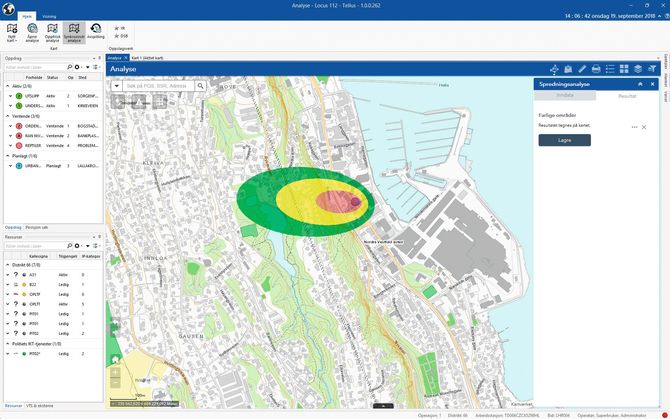Close the Spredningsanalyse panel

point(652,84)
